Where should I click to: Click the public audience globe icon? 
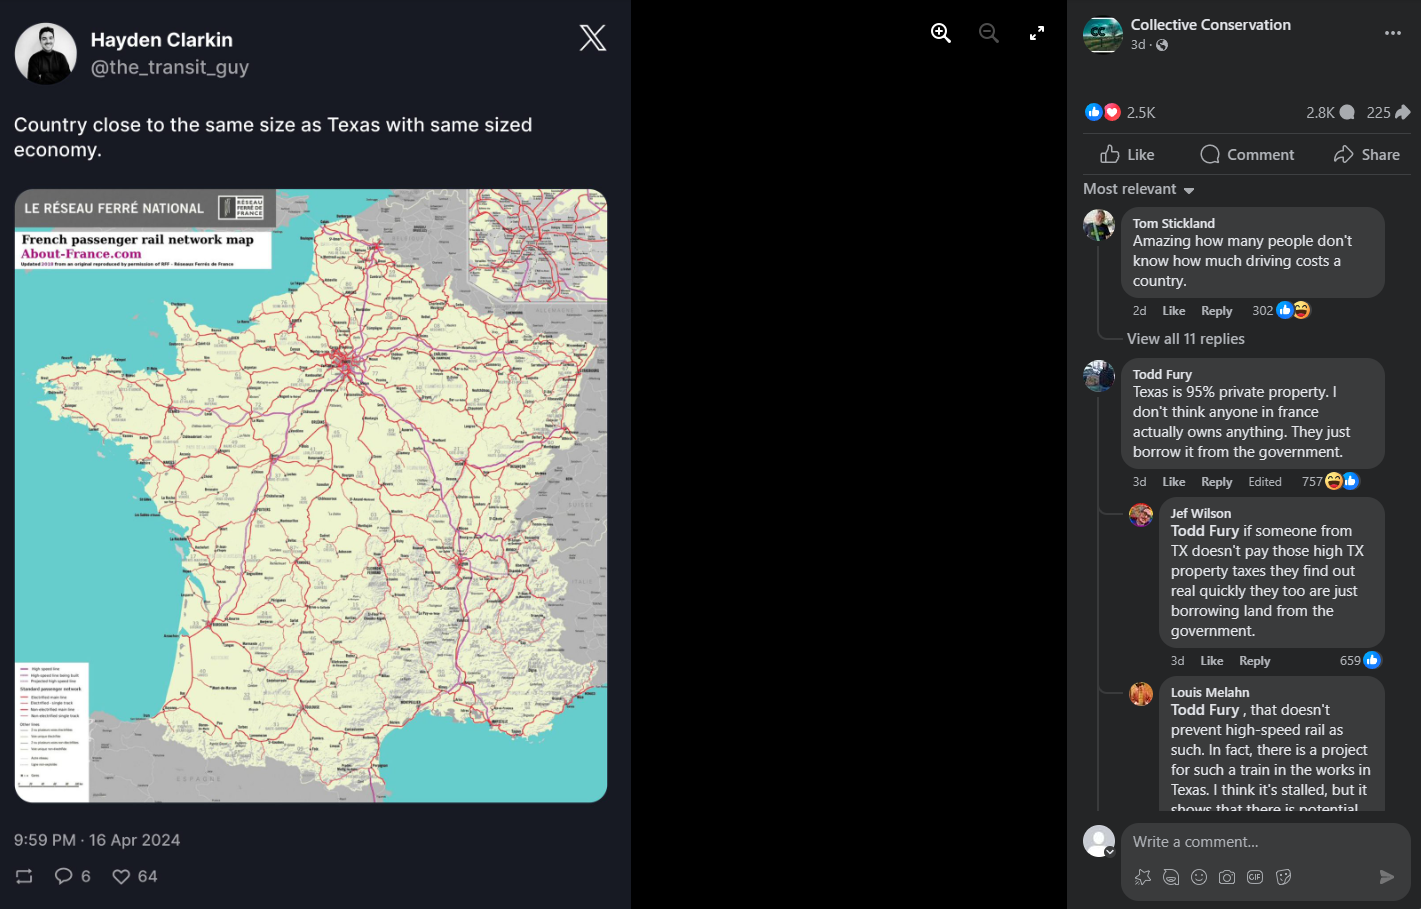click(1162, 45)
